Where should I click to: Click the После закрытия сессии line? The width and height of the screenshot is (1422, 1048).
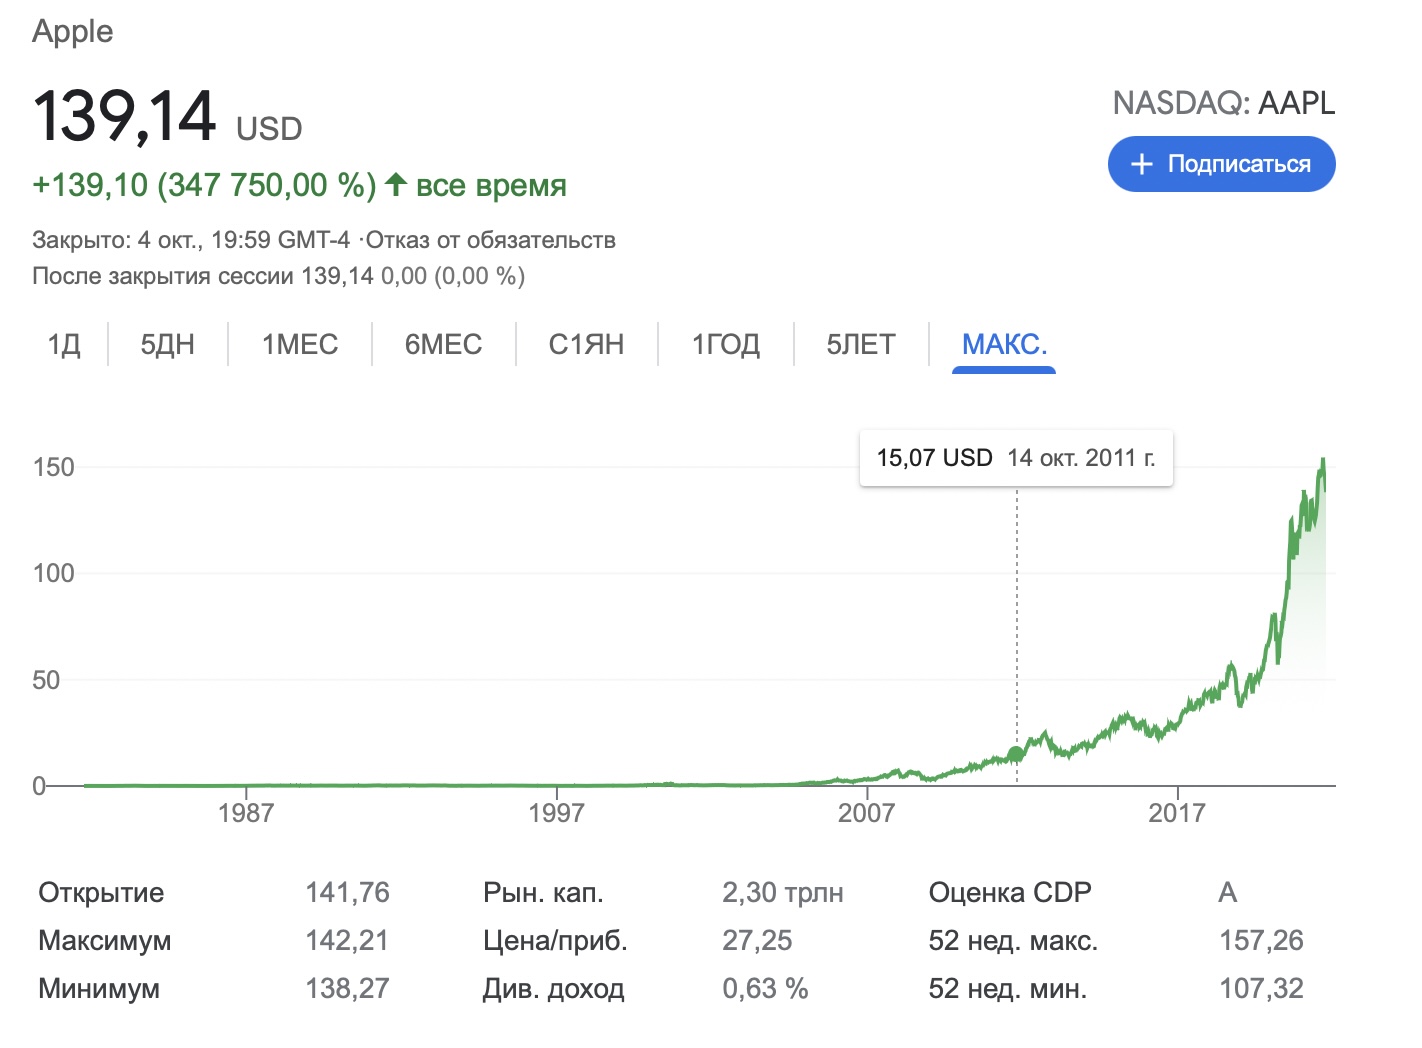(278, 276)
